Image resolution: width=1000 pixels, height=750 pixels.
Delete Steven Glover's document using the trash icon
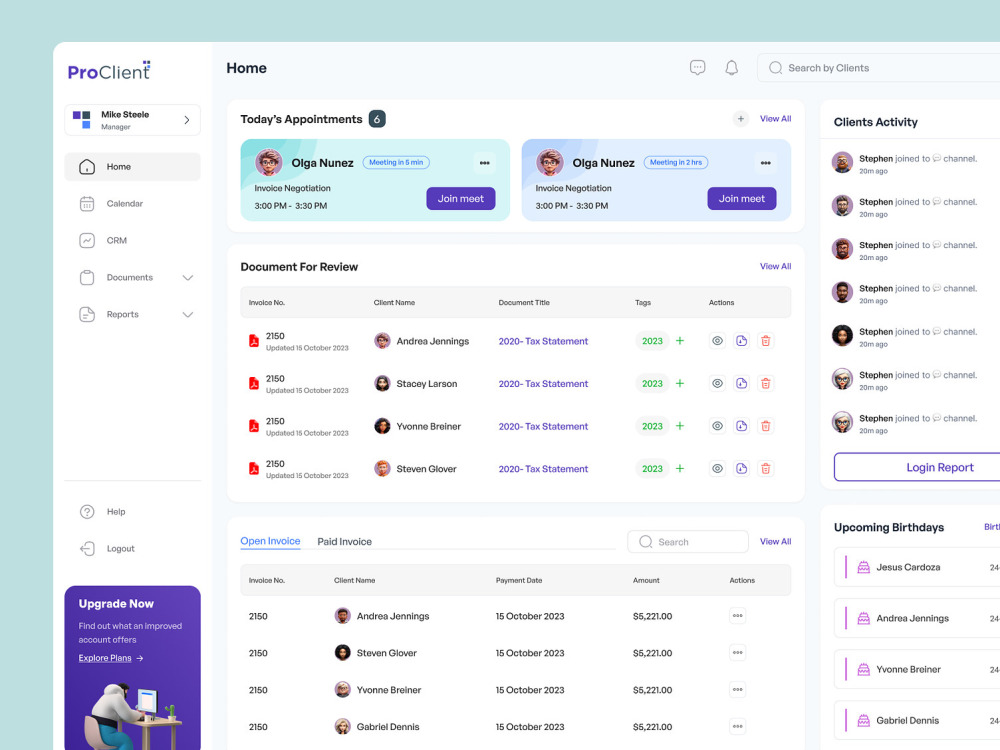(766, 468)
